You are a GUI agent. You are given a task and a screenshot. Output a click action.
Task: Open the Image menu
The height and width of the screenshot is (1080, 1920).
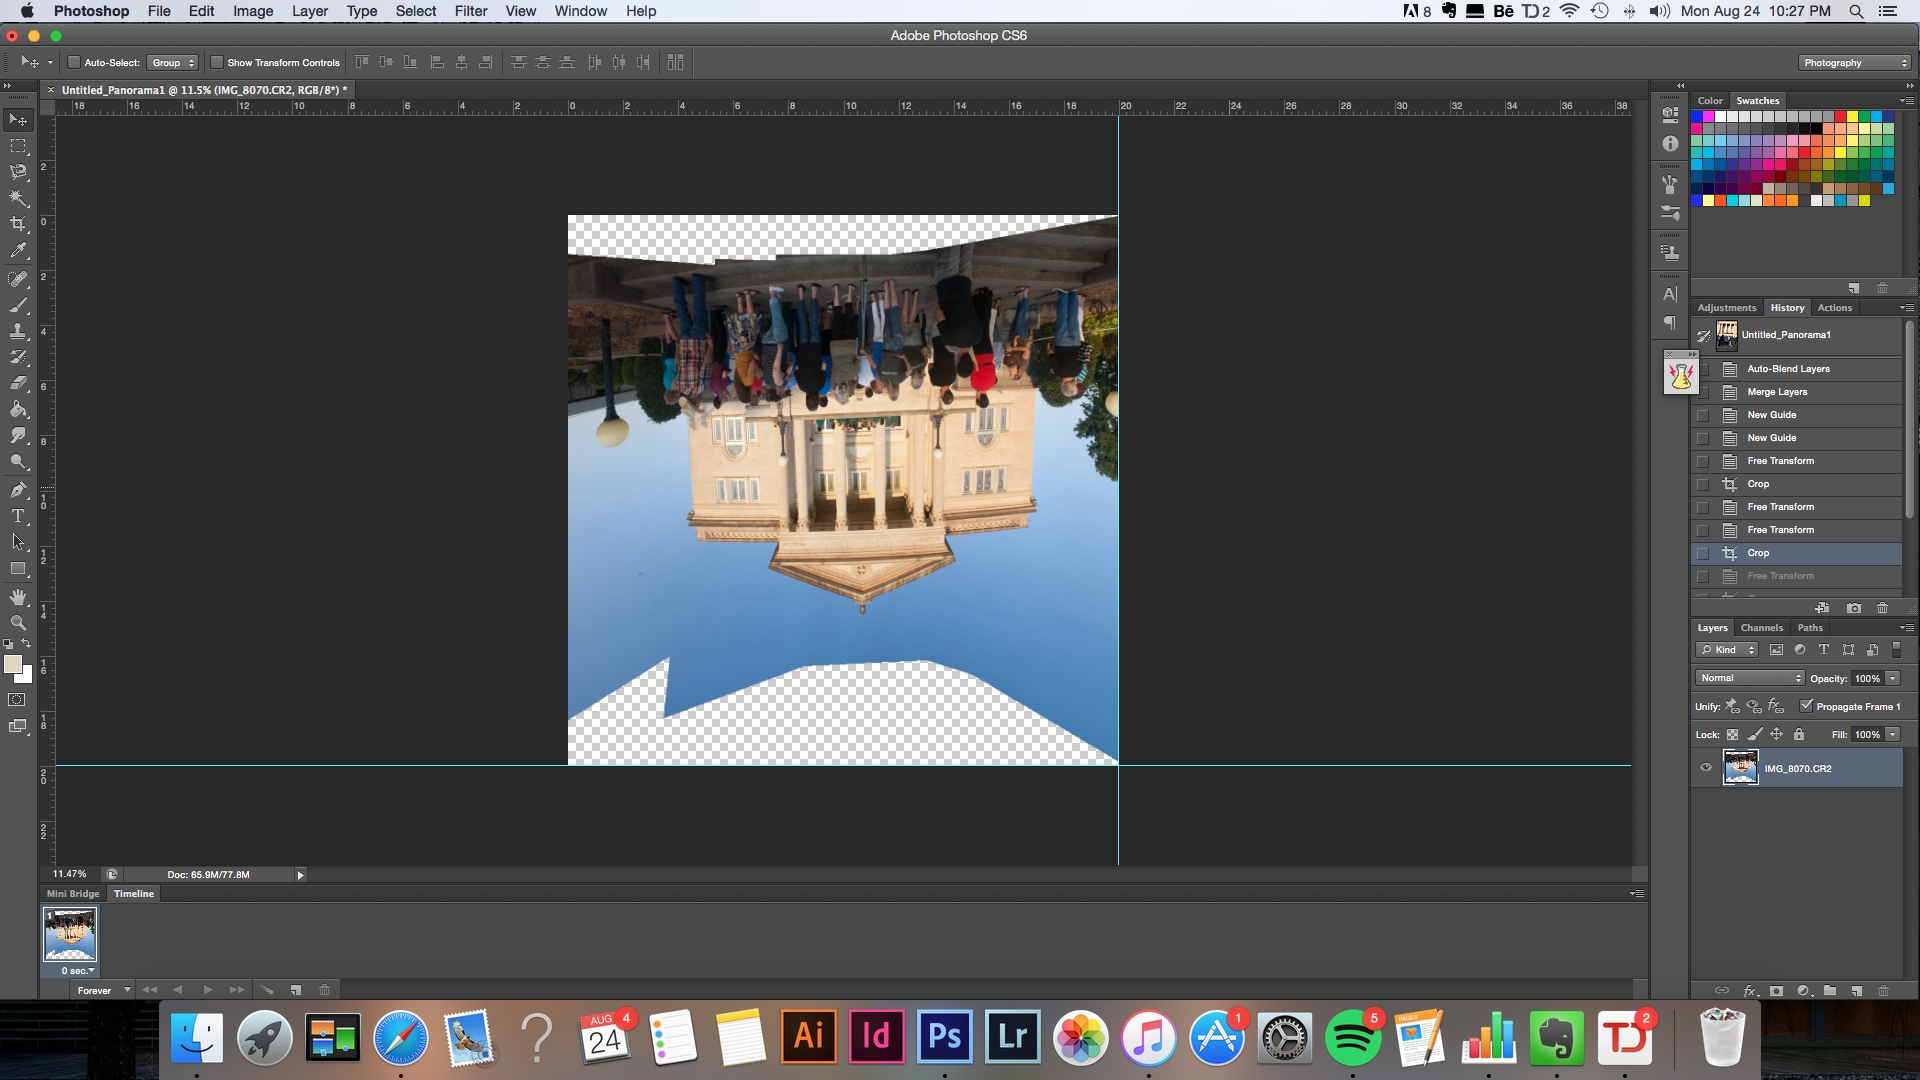[x=253, y=11]
